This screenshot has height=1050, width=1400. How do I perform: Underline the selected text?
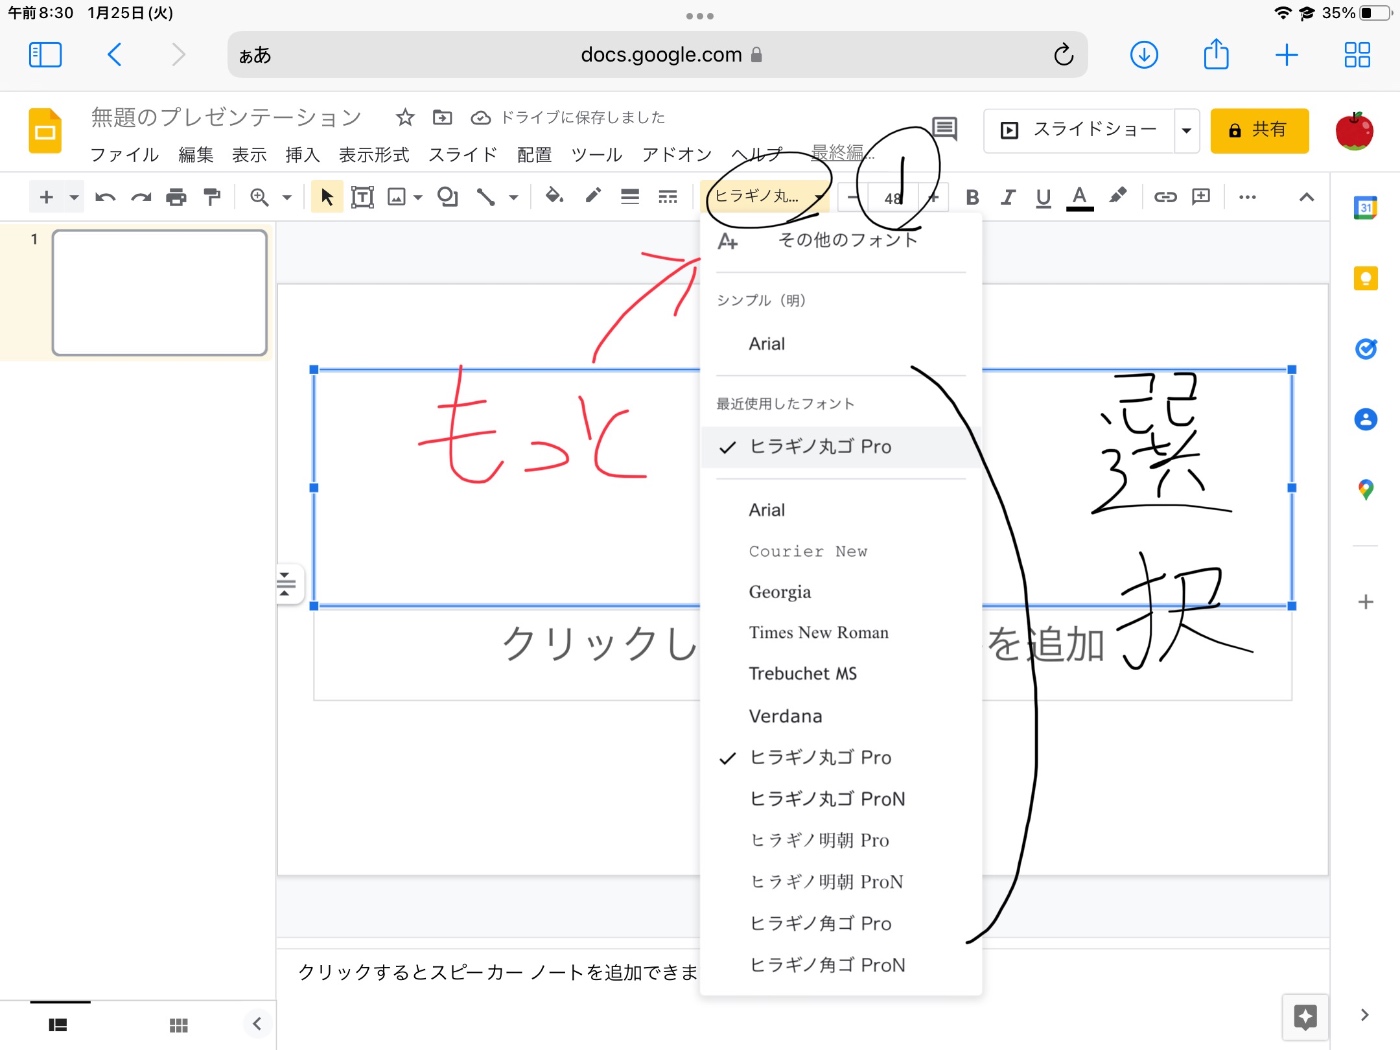1043,197
